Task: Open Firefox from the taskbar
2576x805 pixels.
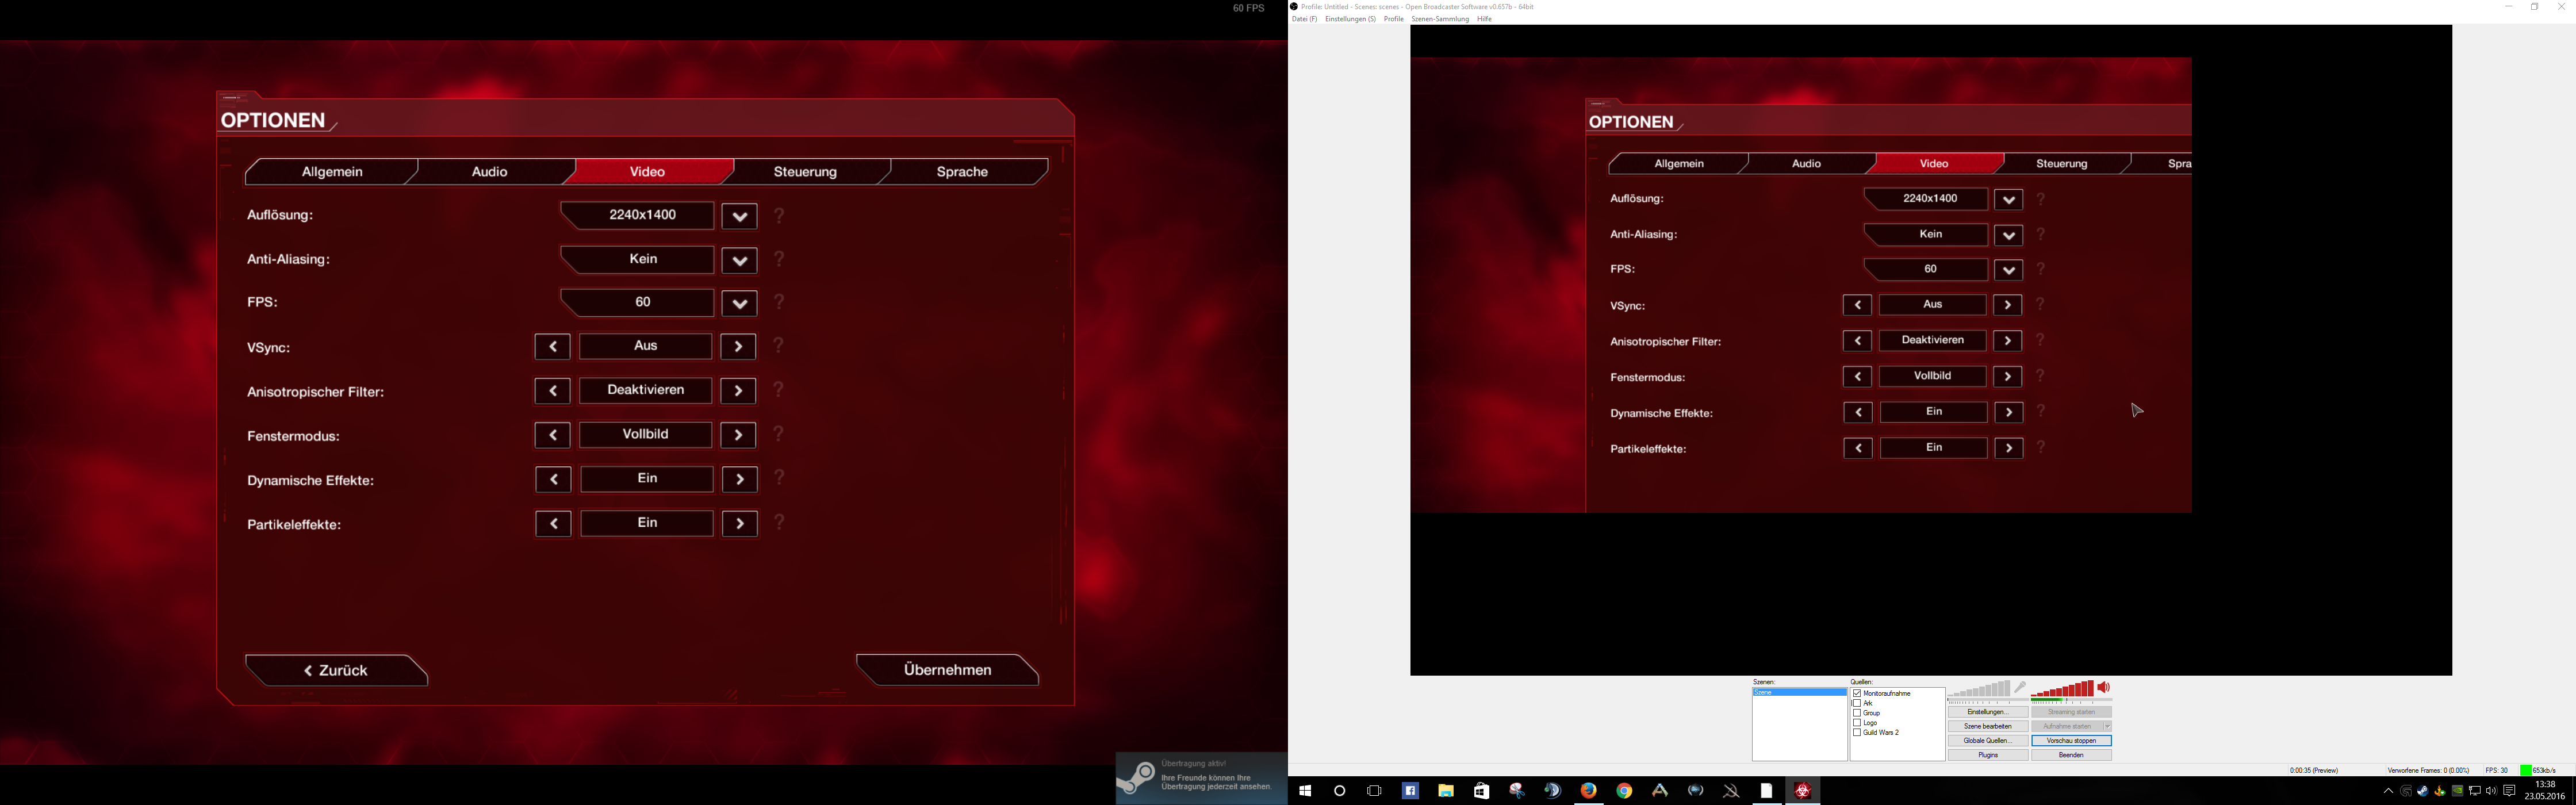Action: pos(1588,791)
